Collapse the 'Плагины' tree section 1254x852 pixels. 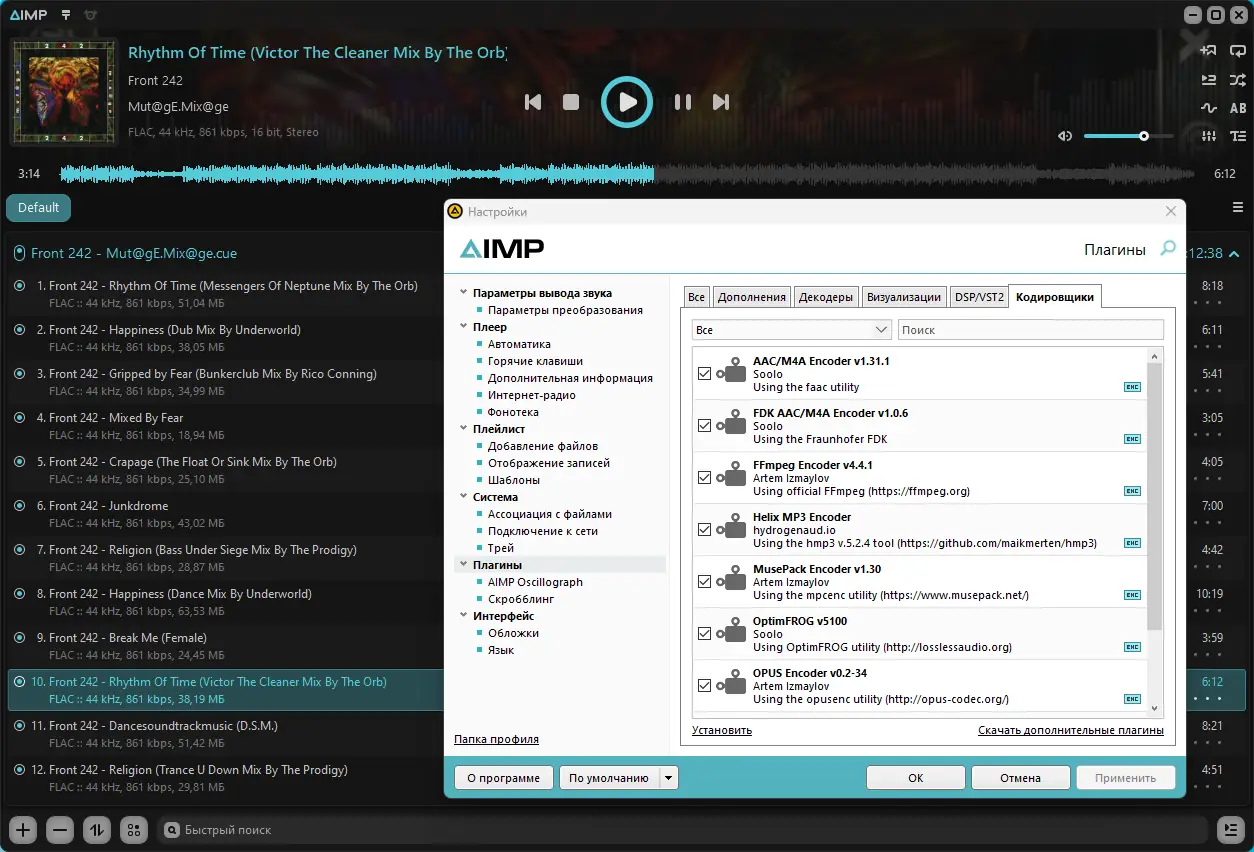[x=463, y=565]
